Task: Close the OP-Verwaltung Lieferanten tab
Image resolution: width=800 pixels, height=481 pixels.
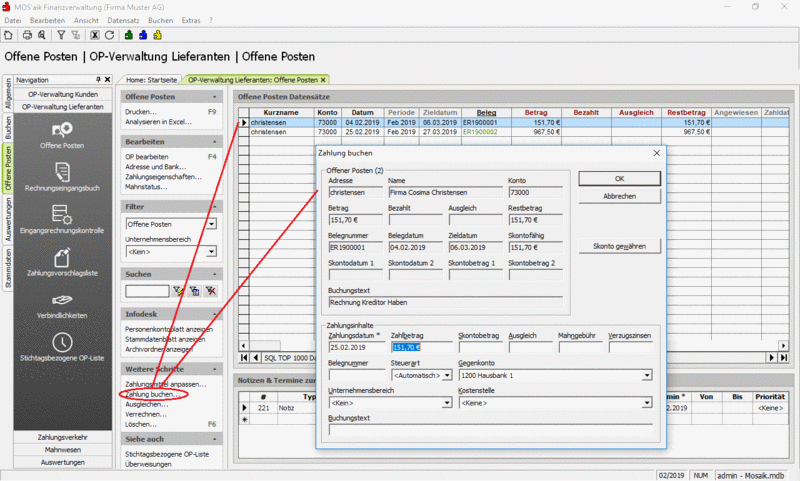Action: pyautogui.click(x=323, y=80)
